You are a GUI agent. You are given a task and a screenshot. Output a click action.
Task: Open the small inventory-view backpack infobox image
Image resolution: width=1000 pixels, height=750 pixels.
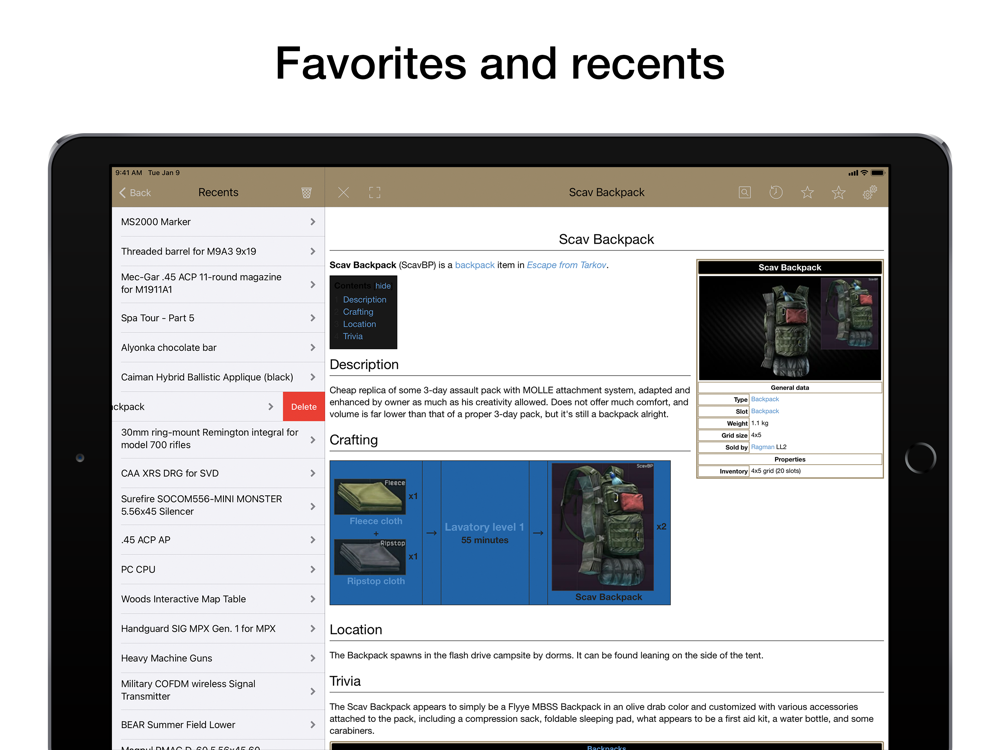(x=850, y=313)
